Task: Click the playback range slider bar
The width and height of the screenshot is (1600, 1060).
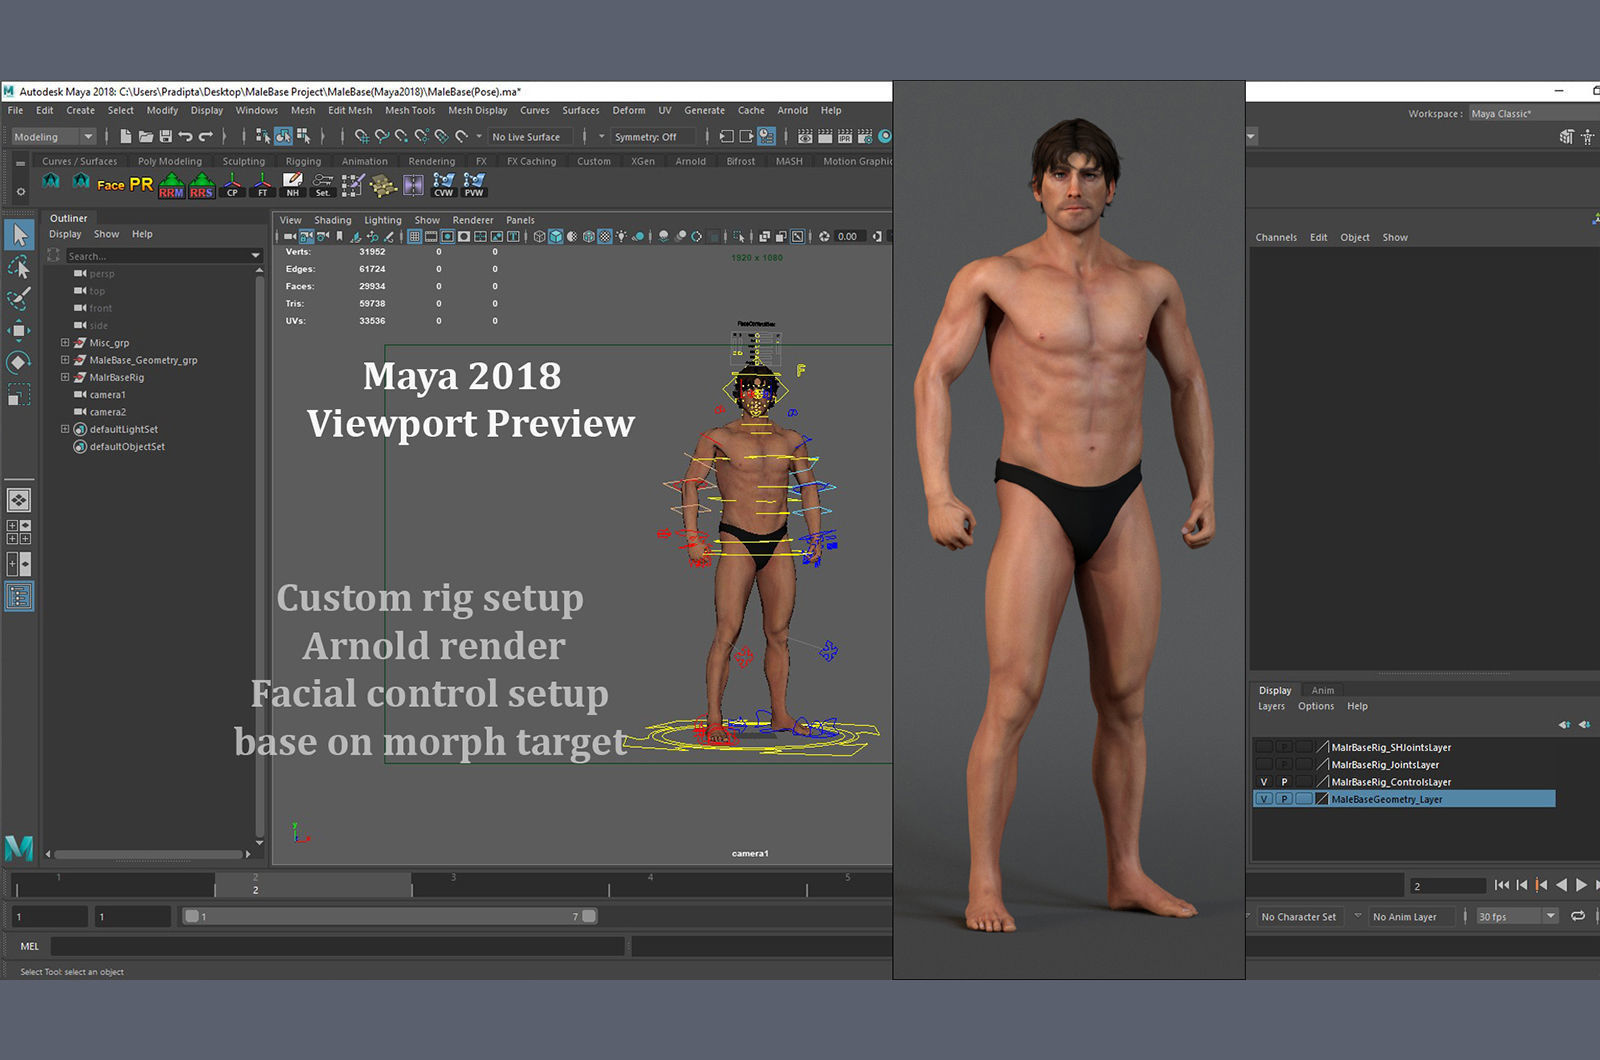Action: pos(390,916)
